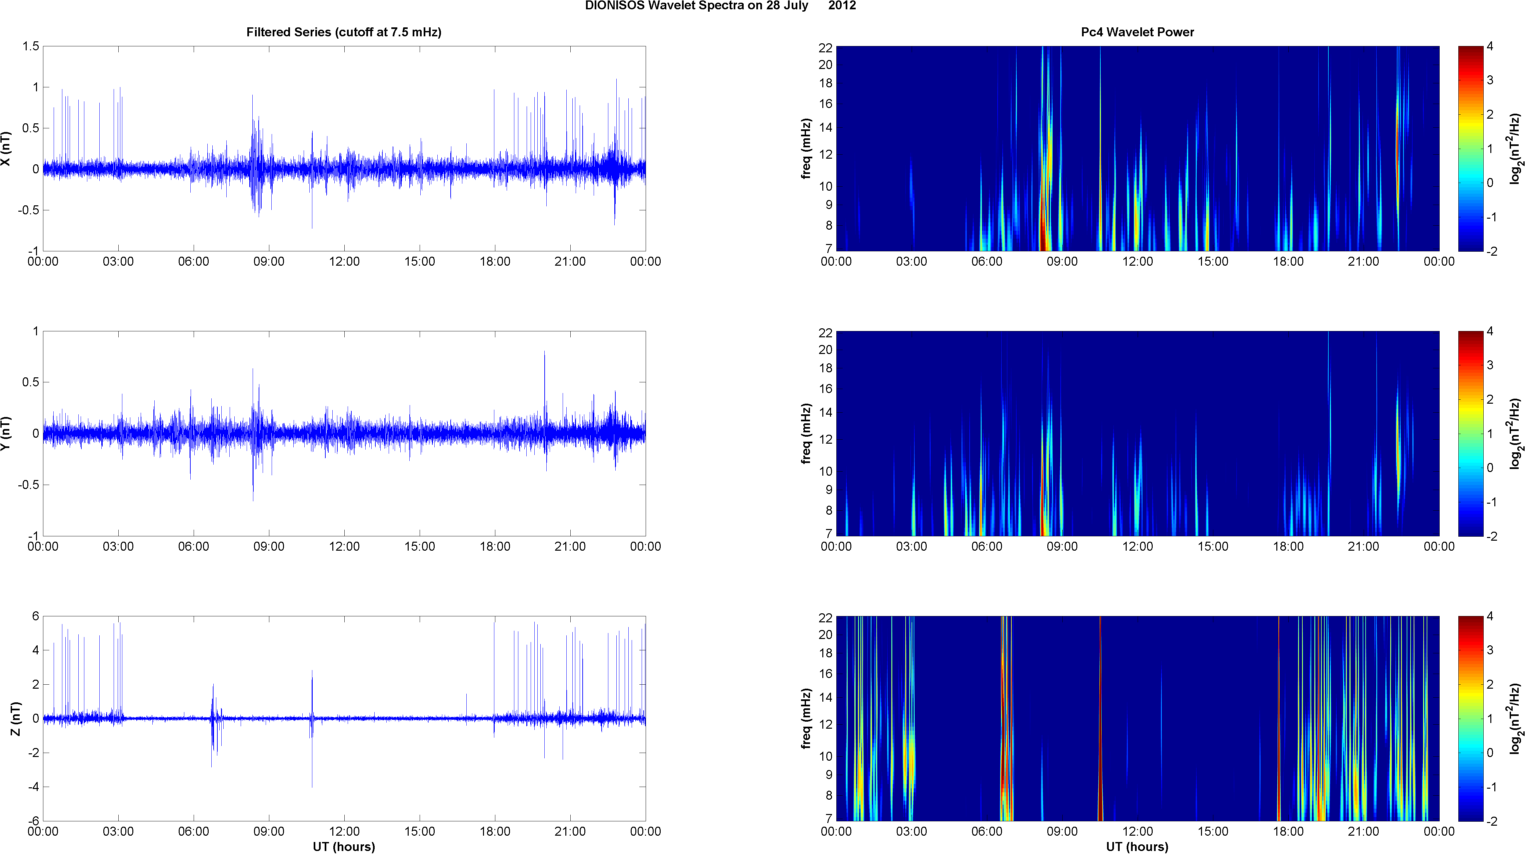Click the top wavelet power spectrogram

point(1137,148)
